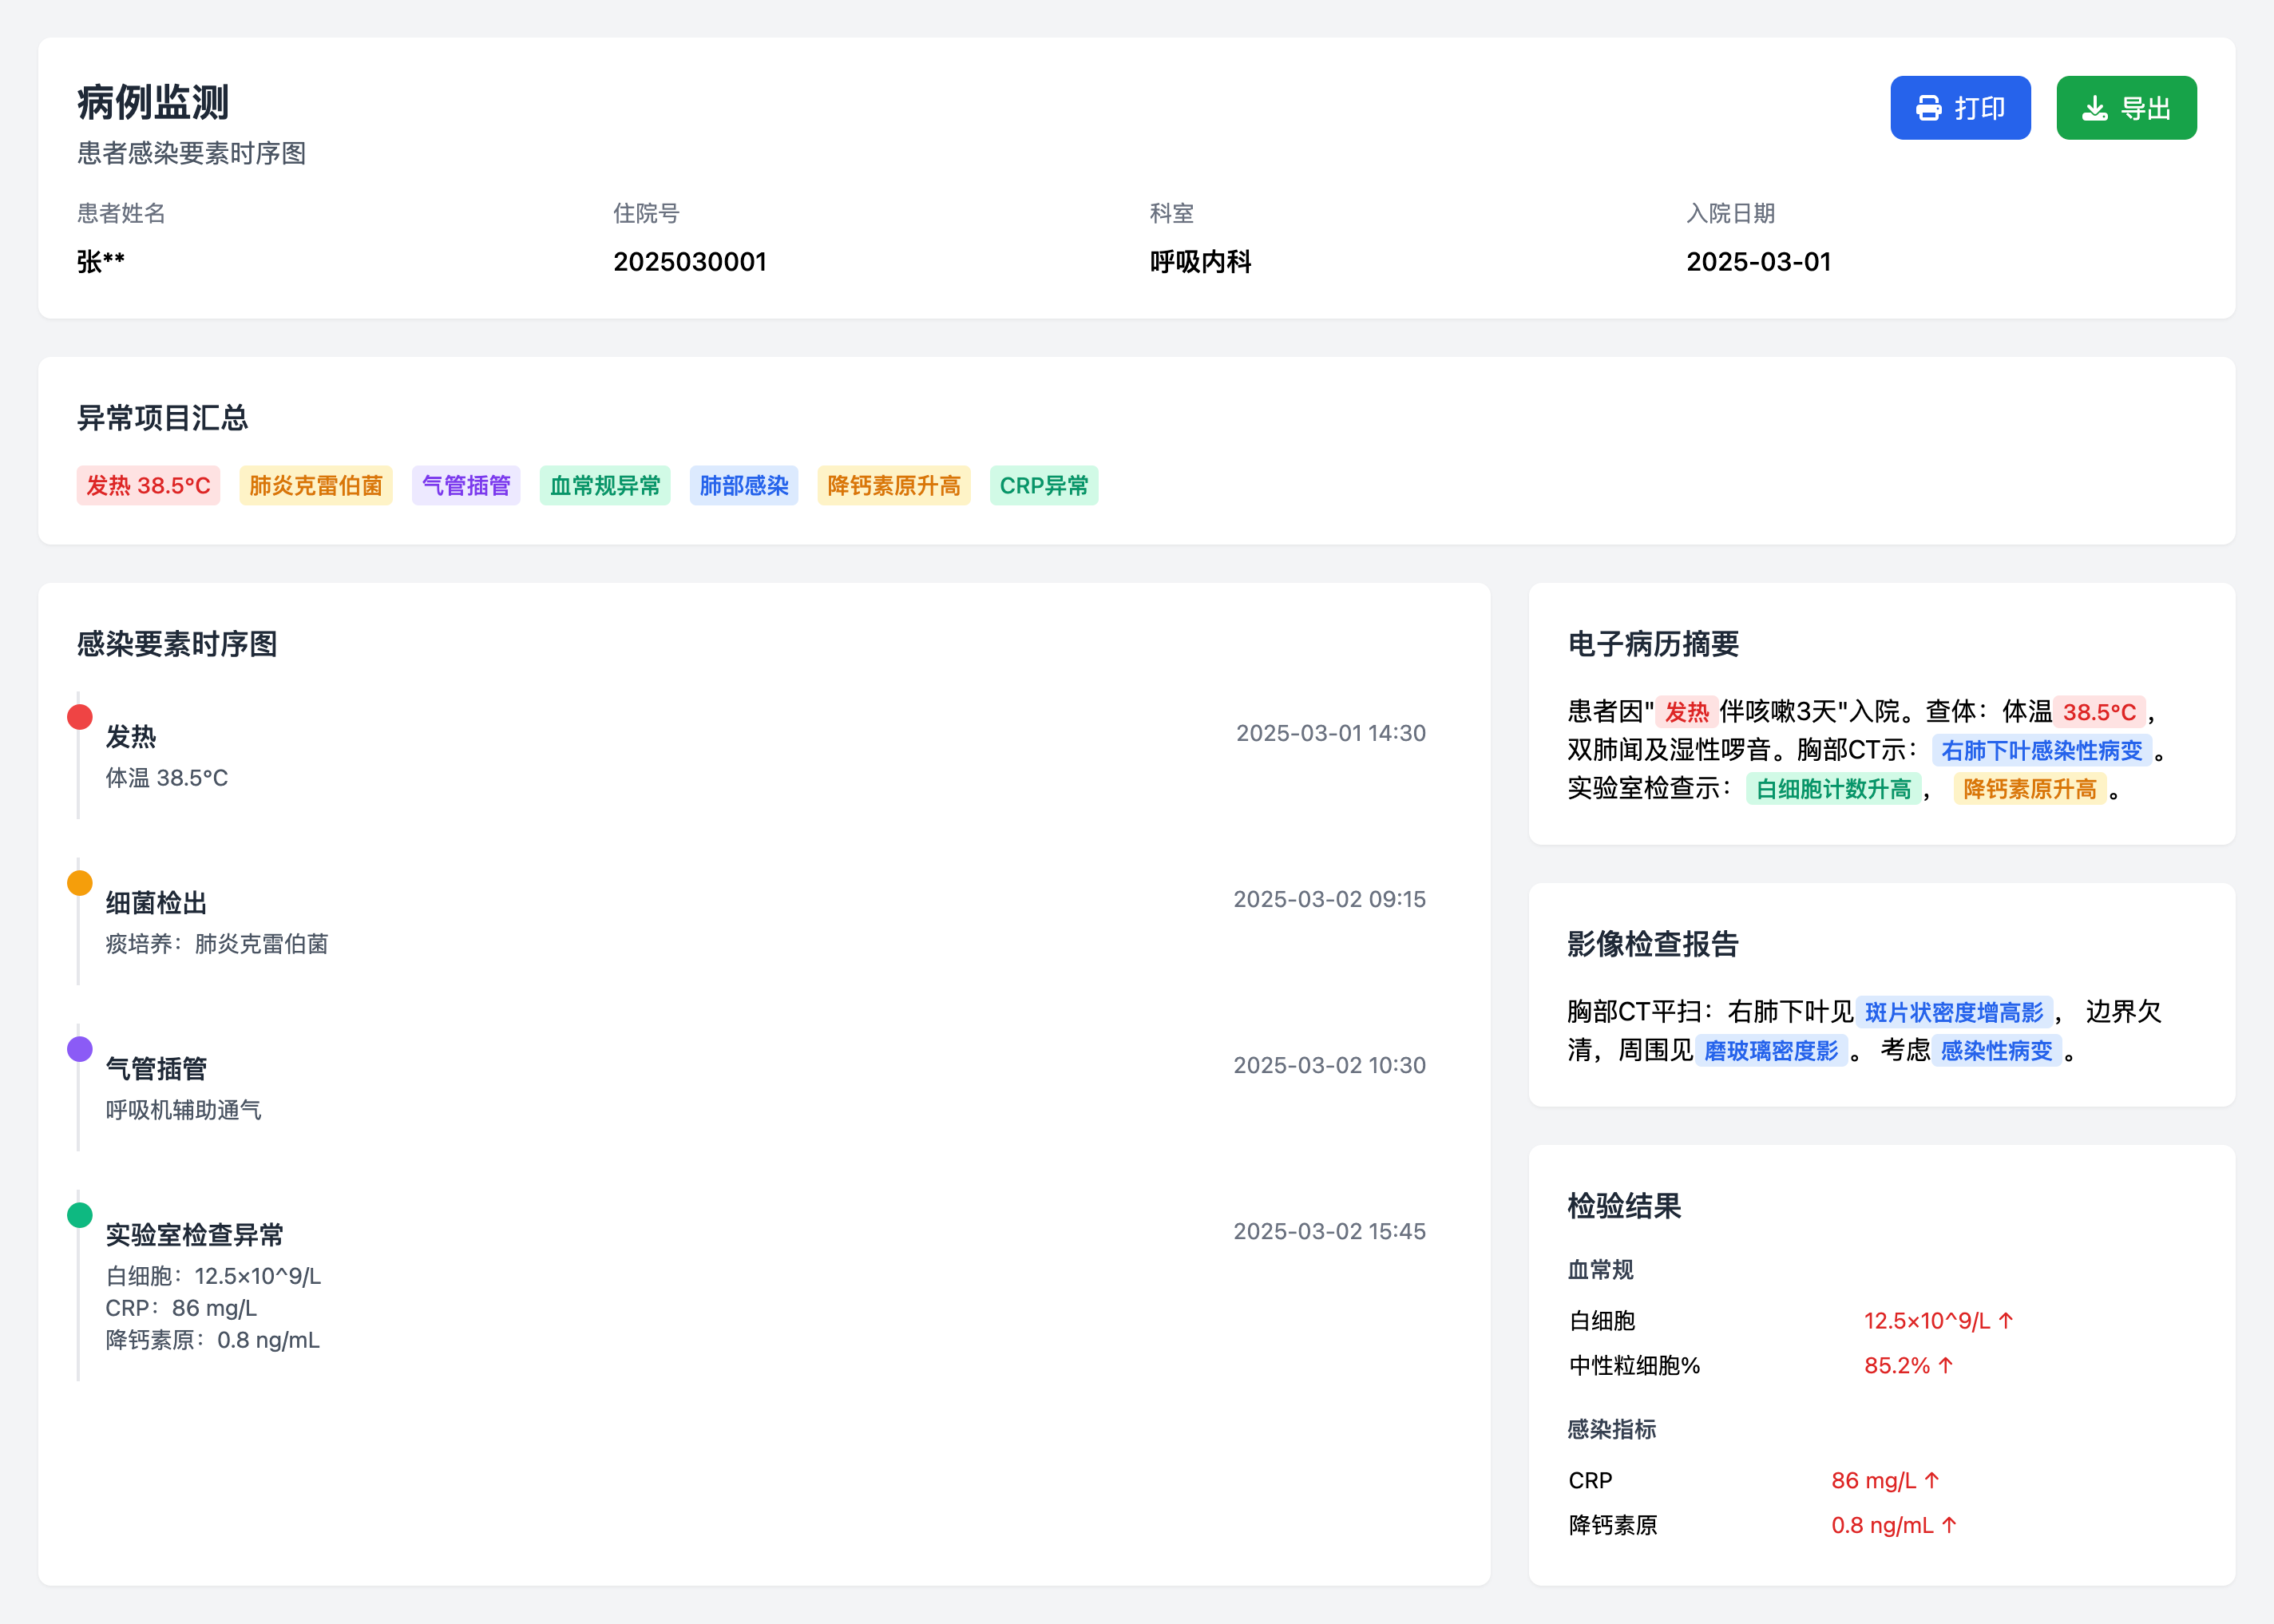Select the green timeline dot for 实验室检查异常
Screen dimensions: 2274x1624
[78, 1215]
